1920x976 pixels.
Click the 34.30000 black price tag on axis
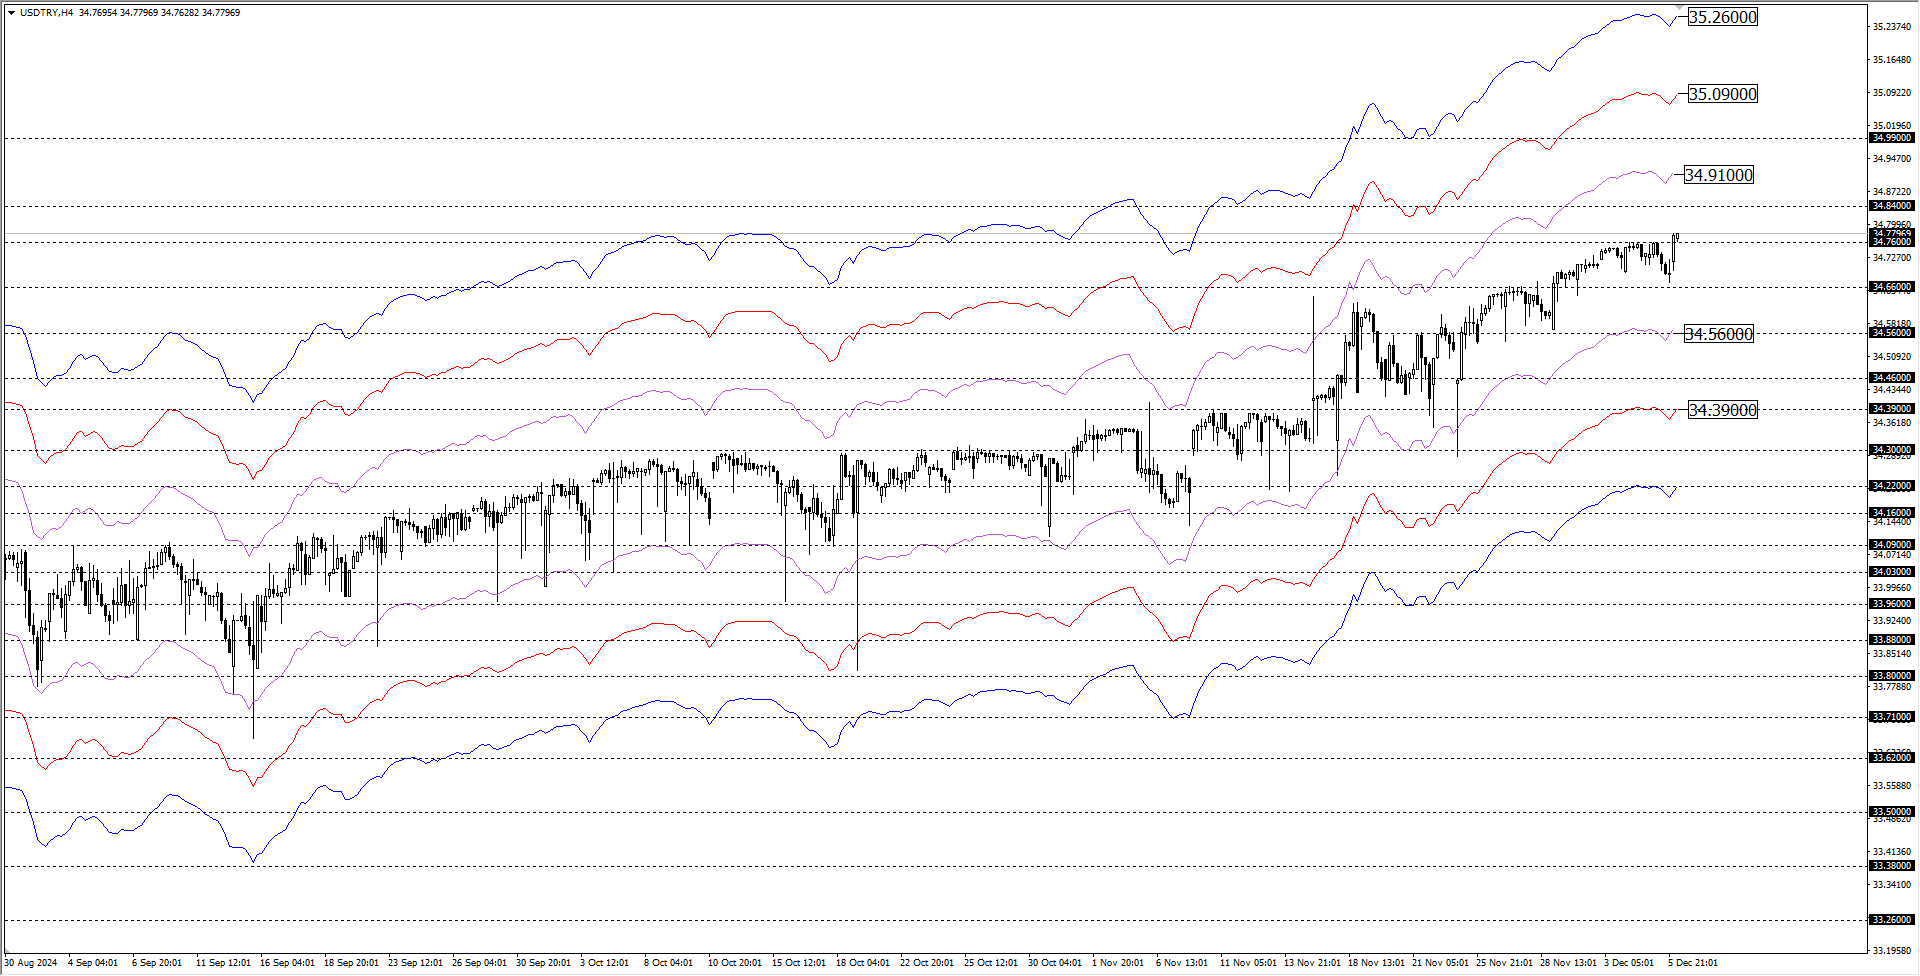pyautogui.click(x=1892, y=450)
